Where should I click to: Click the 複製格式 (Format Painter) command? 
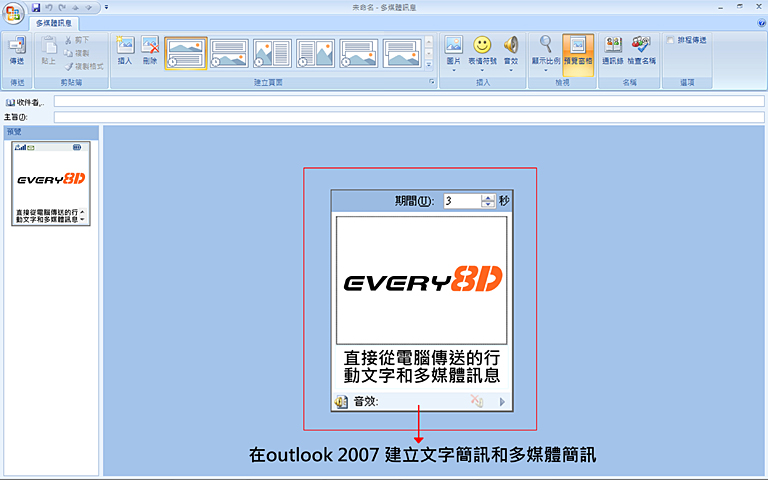tap(84, 66)
